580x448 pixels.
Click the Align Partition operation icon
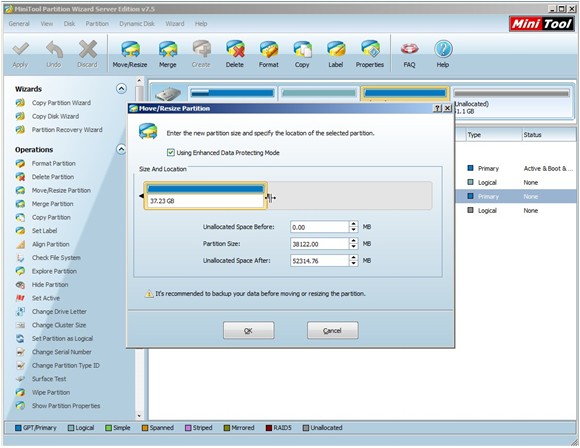click(20, 244)
